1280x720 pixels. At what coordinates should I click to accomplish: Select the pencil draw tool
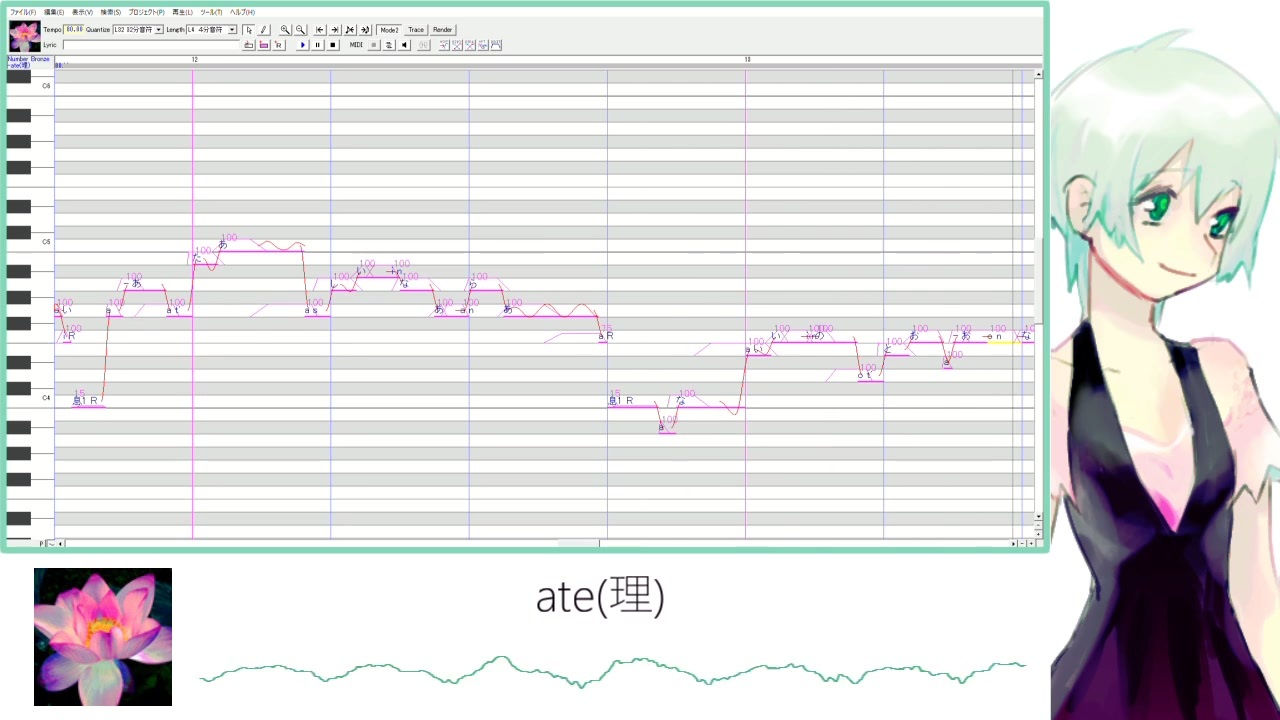pyautogui.click(x=264, y=30)
